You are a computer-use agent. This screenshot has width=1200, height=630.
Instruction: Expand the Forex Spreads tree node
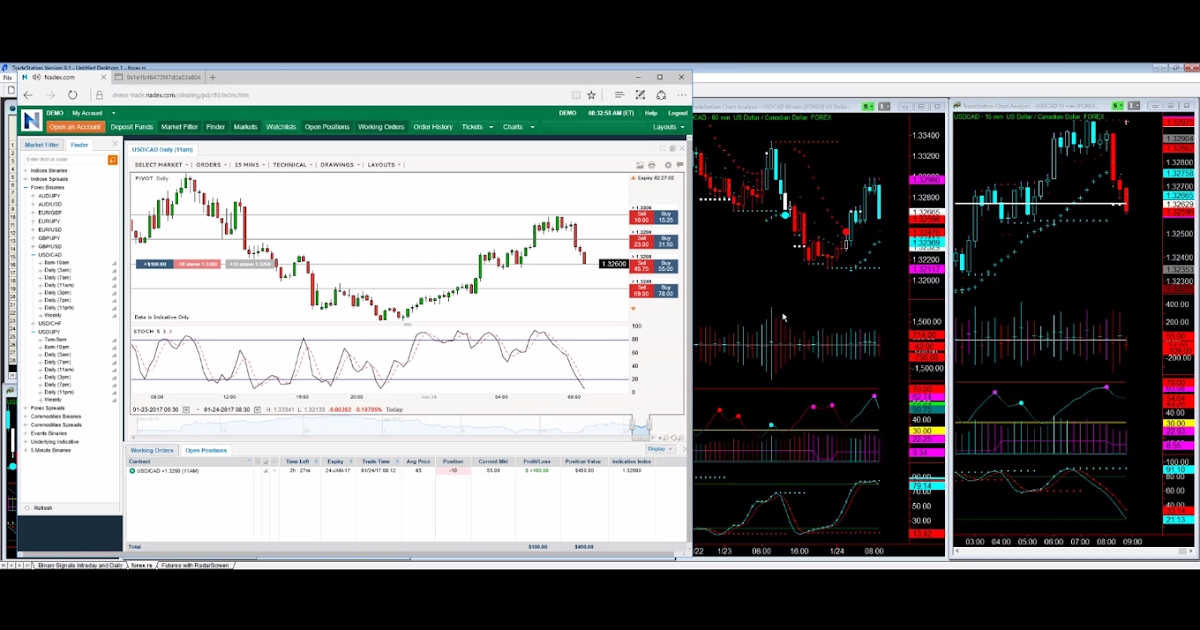tap(25, 408)
